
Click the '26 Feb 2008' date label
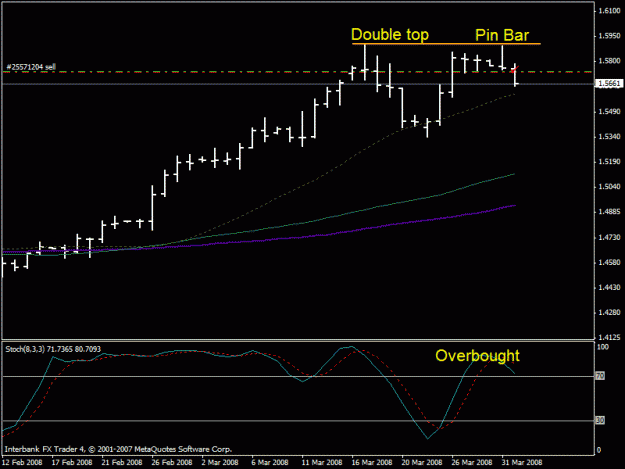172,462
